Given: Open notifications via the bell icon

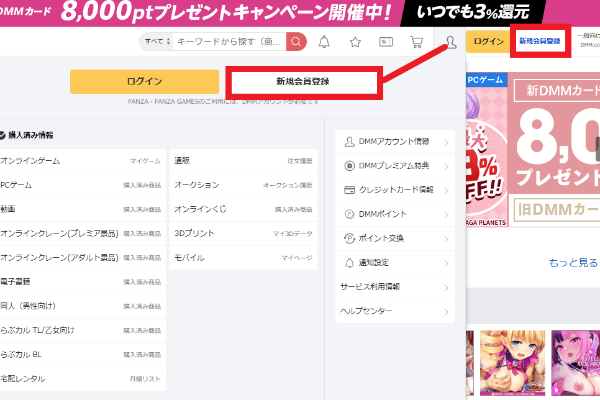Looking at the screenshot, I should [x=324, y=42].
